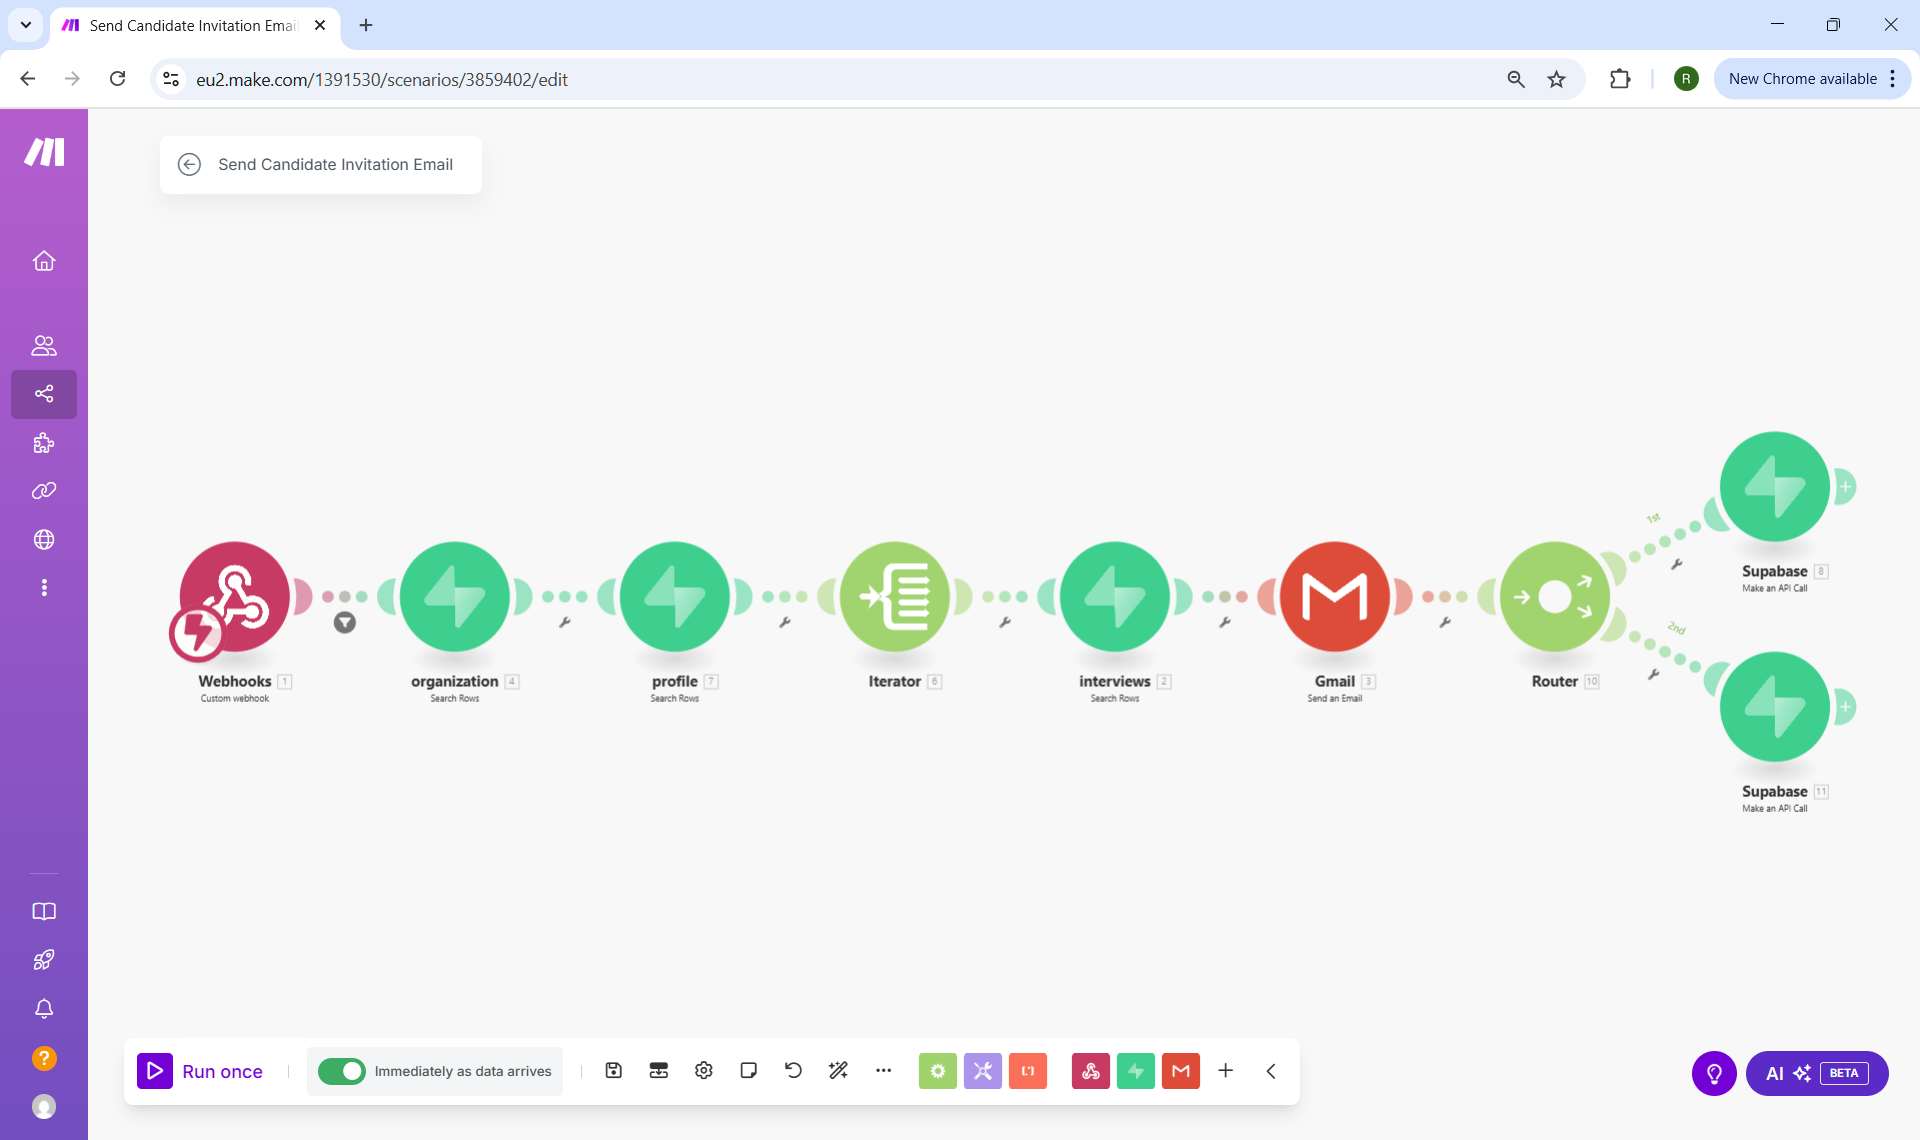Toggle the scheduling switch off
The height and width of the screenshot is (1140, 1920).
(342, 1071)
